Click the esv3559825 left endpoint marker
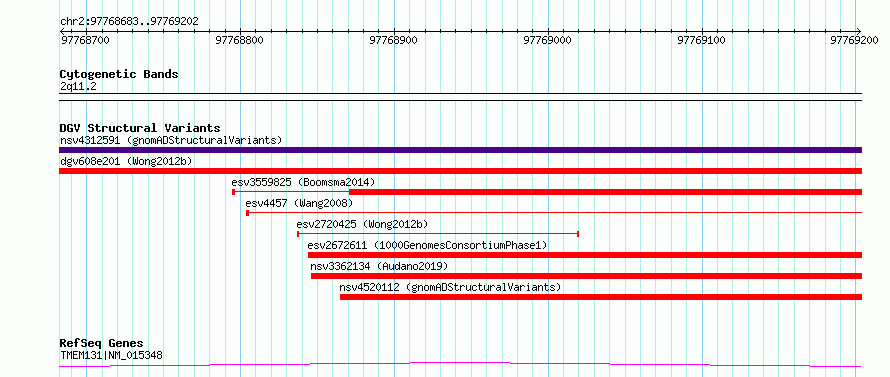The width and height of the screenshot is (890, 377). coord(233,192)
